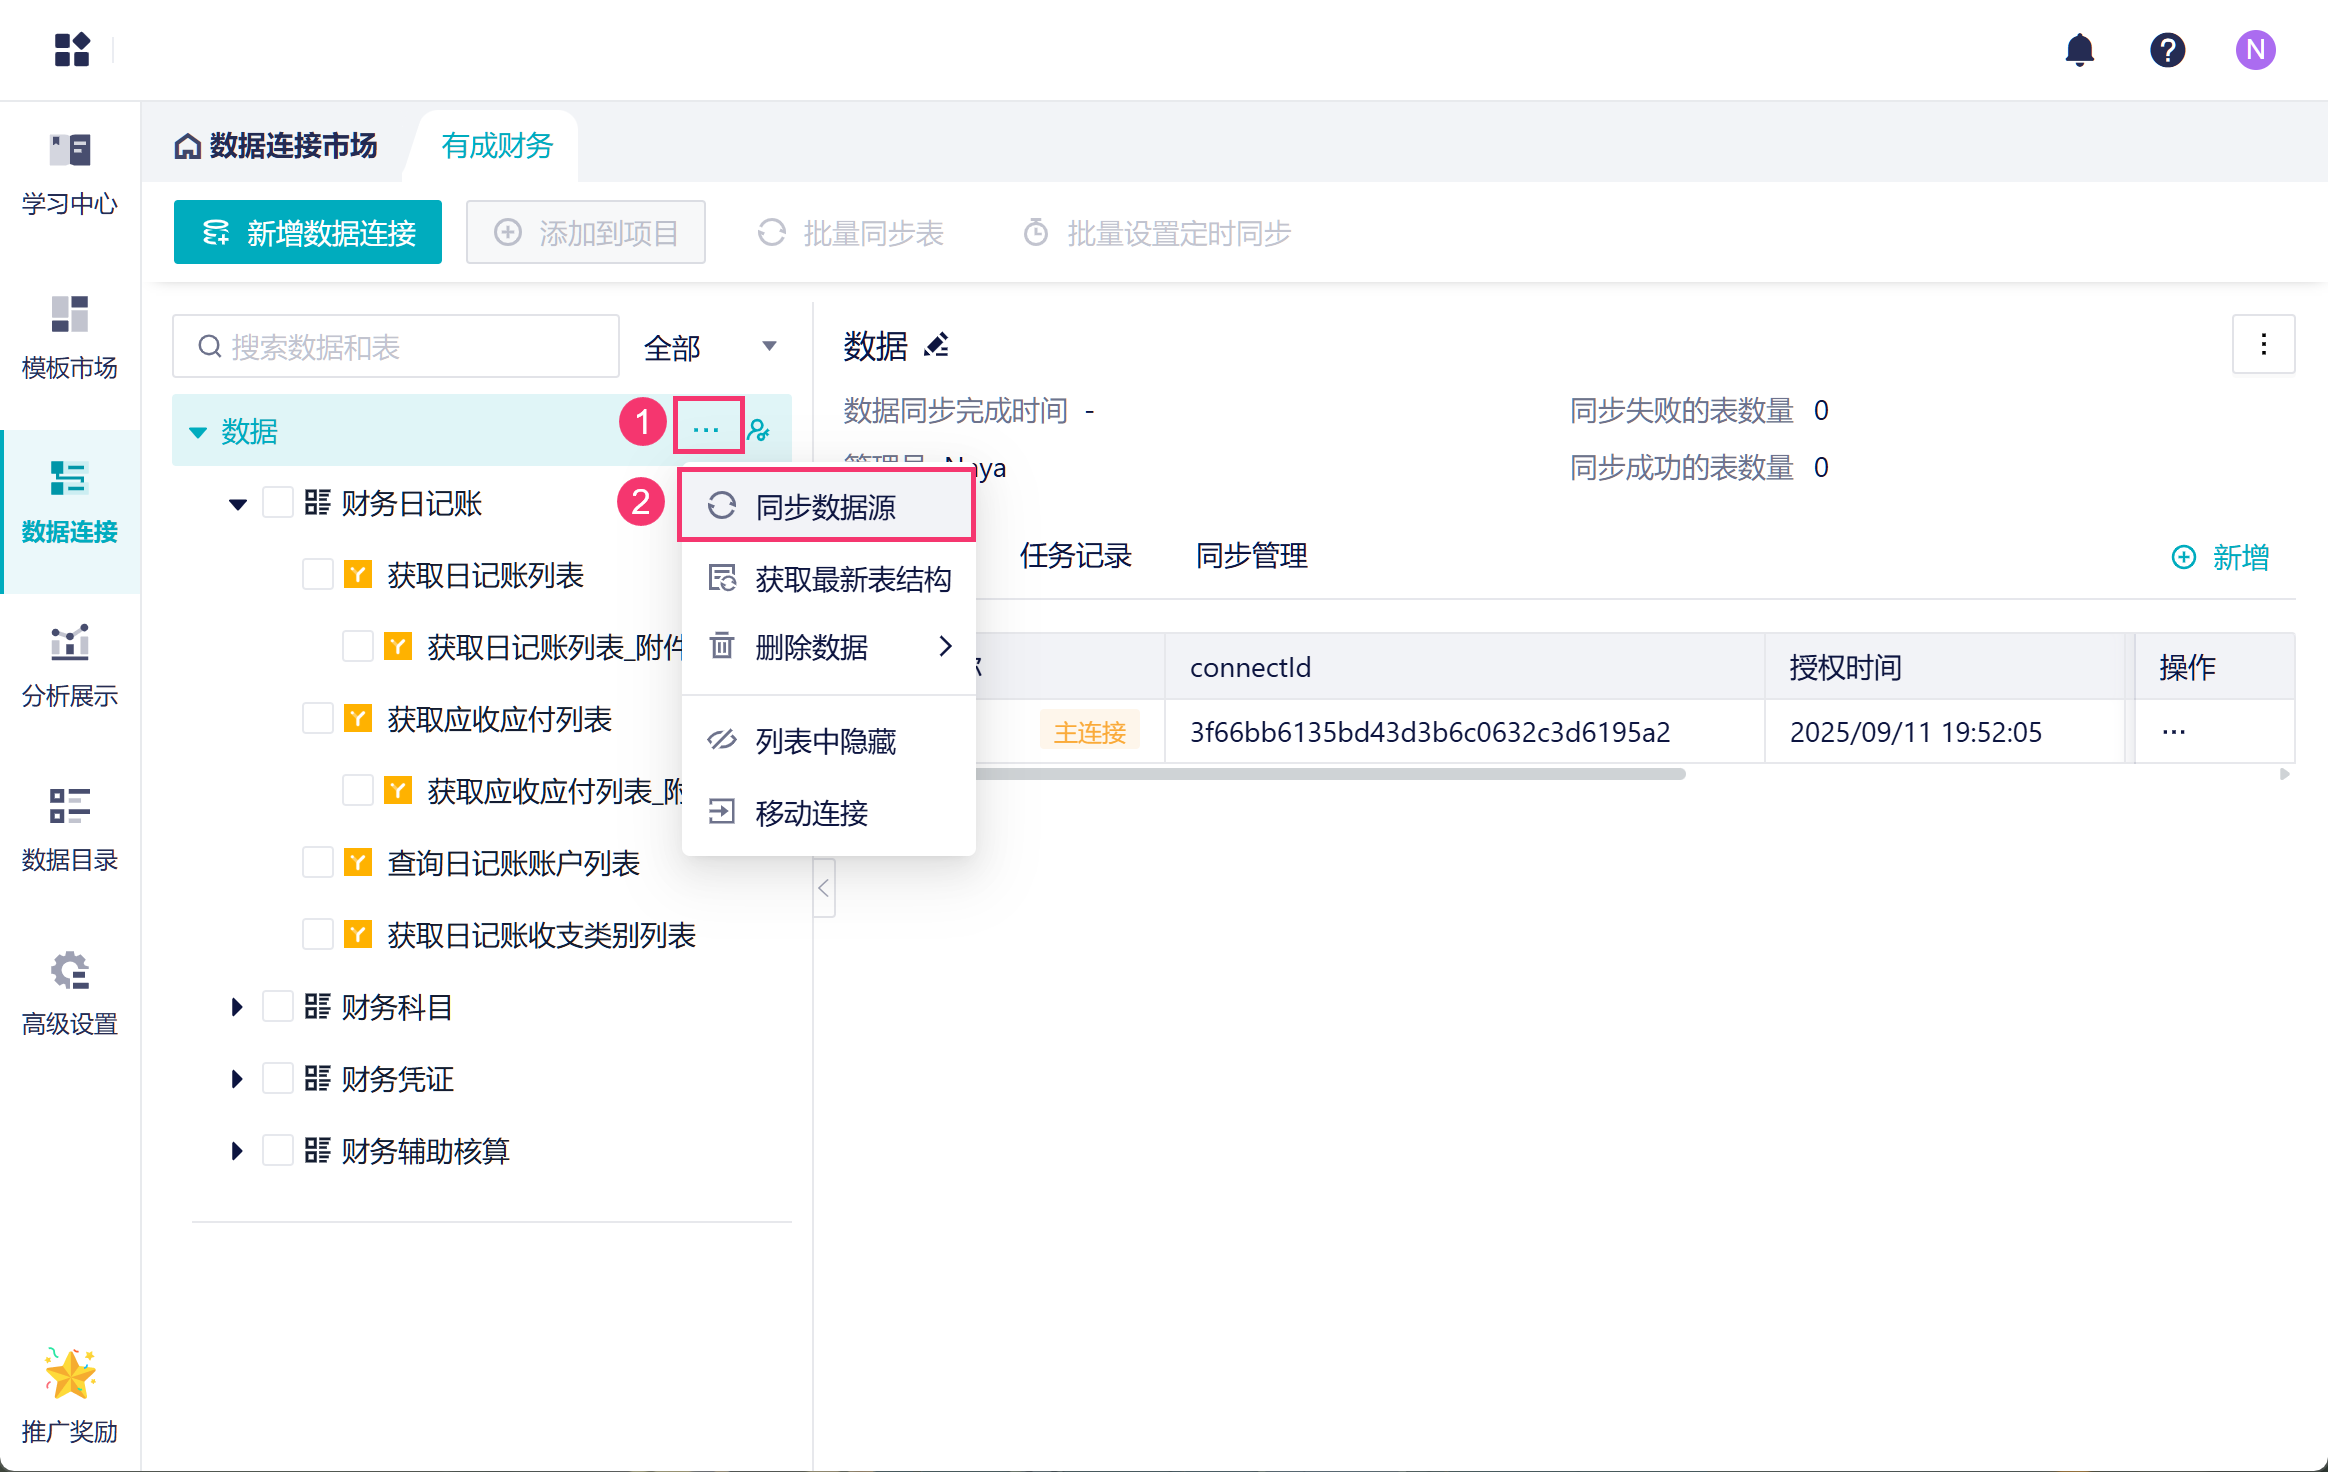The height and width of the screenshot is (1472, 2328).
Task: Open the help question mark icon
Action: coord(2167,50)
